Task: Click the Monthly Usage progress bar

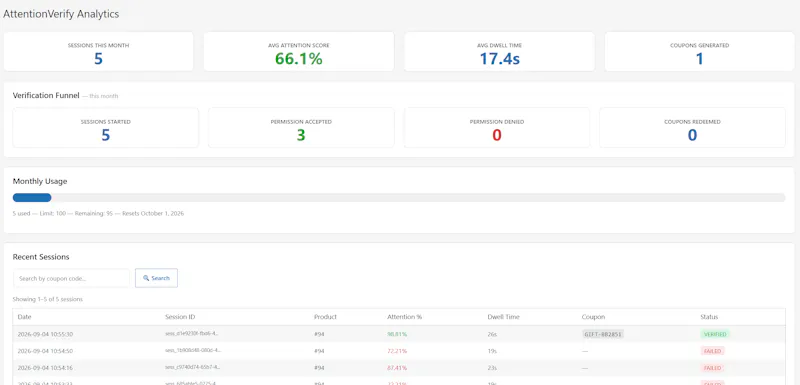Action: click(399, 197)
